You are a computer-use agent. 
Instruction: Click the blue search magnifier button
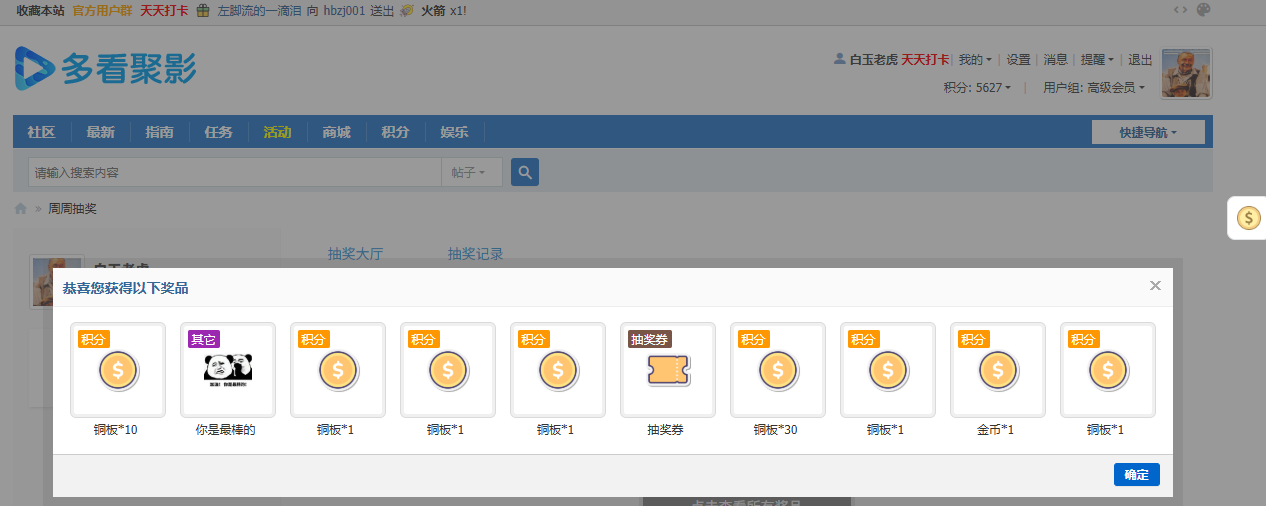[x=525, y=172]
